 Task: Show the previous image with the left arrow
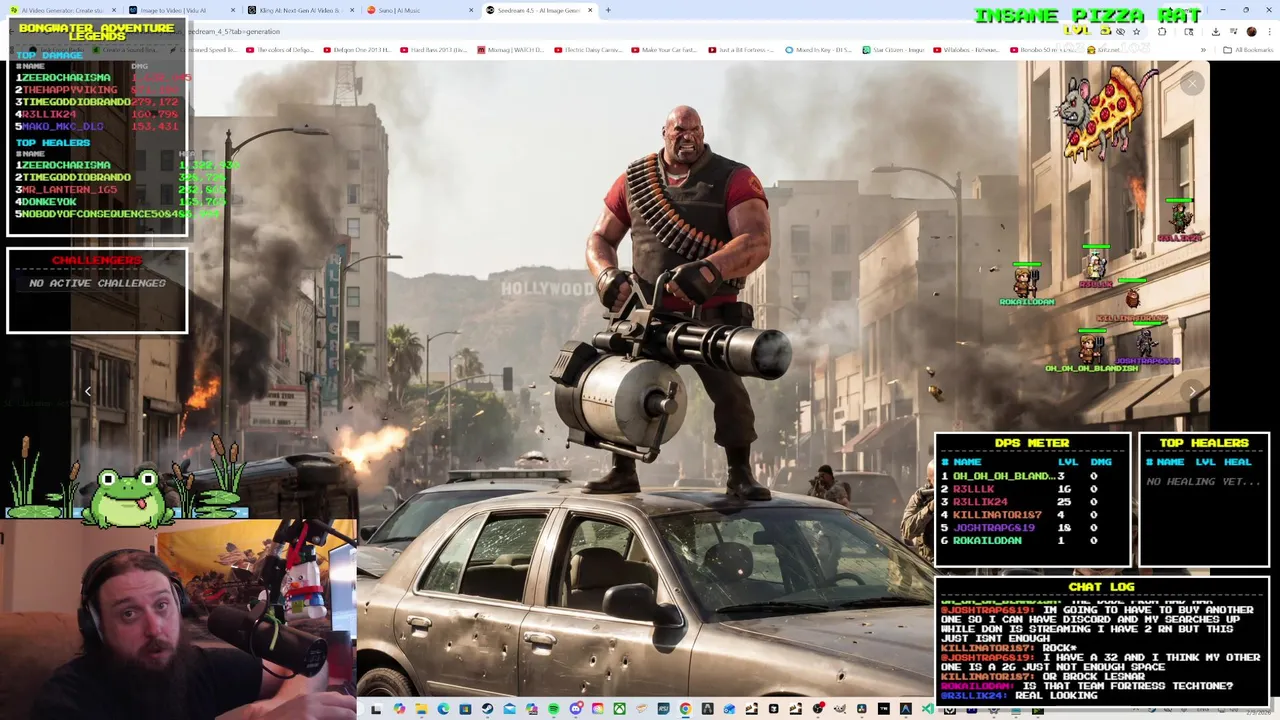point(88,391)
